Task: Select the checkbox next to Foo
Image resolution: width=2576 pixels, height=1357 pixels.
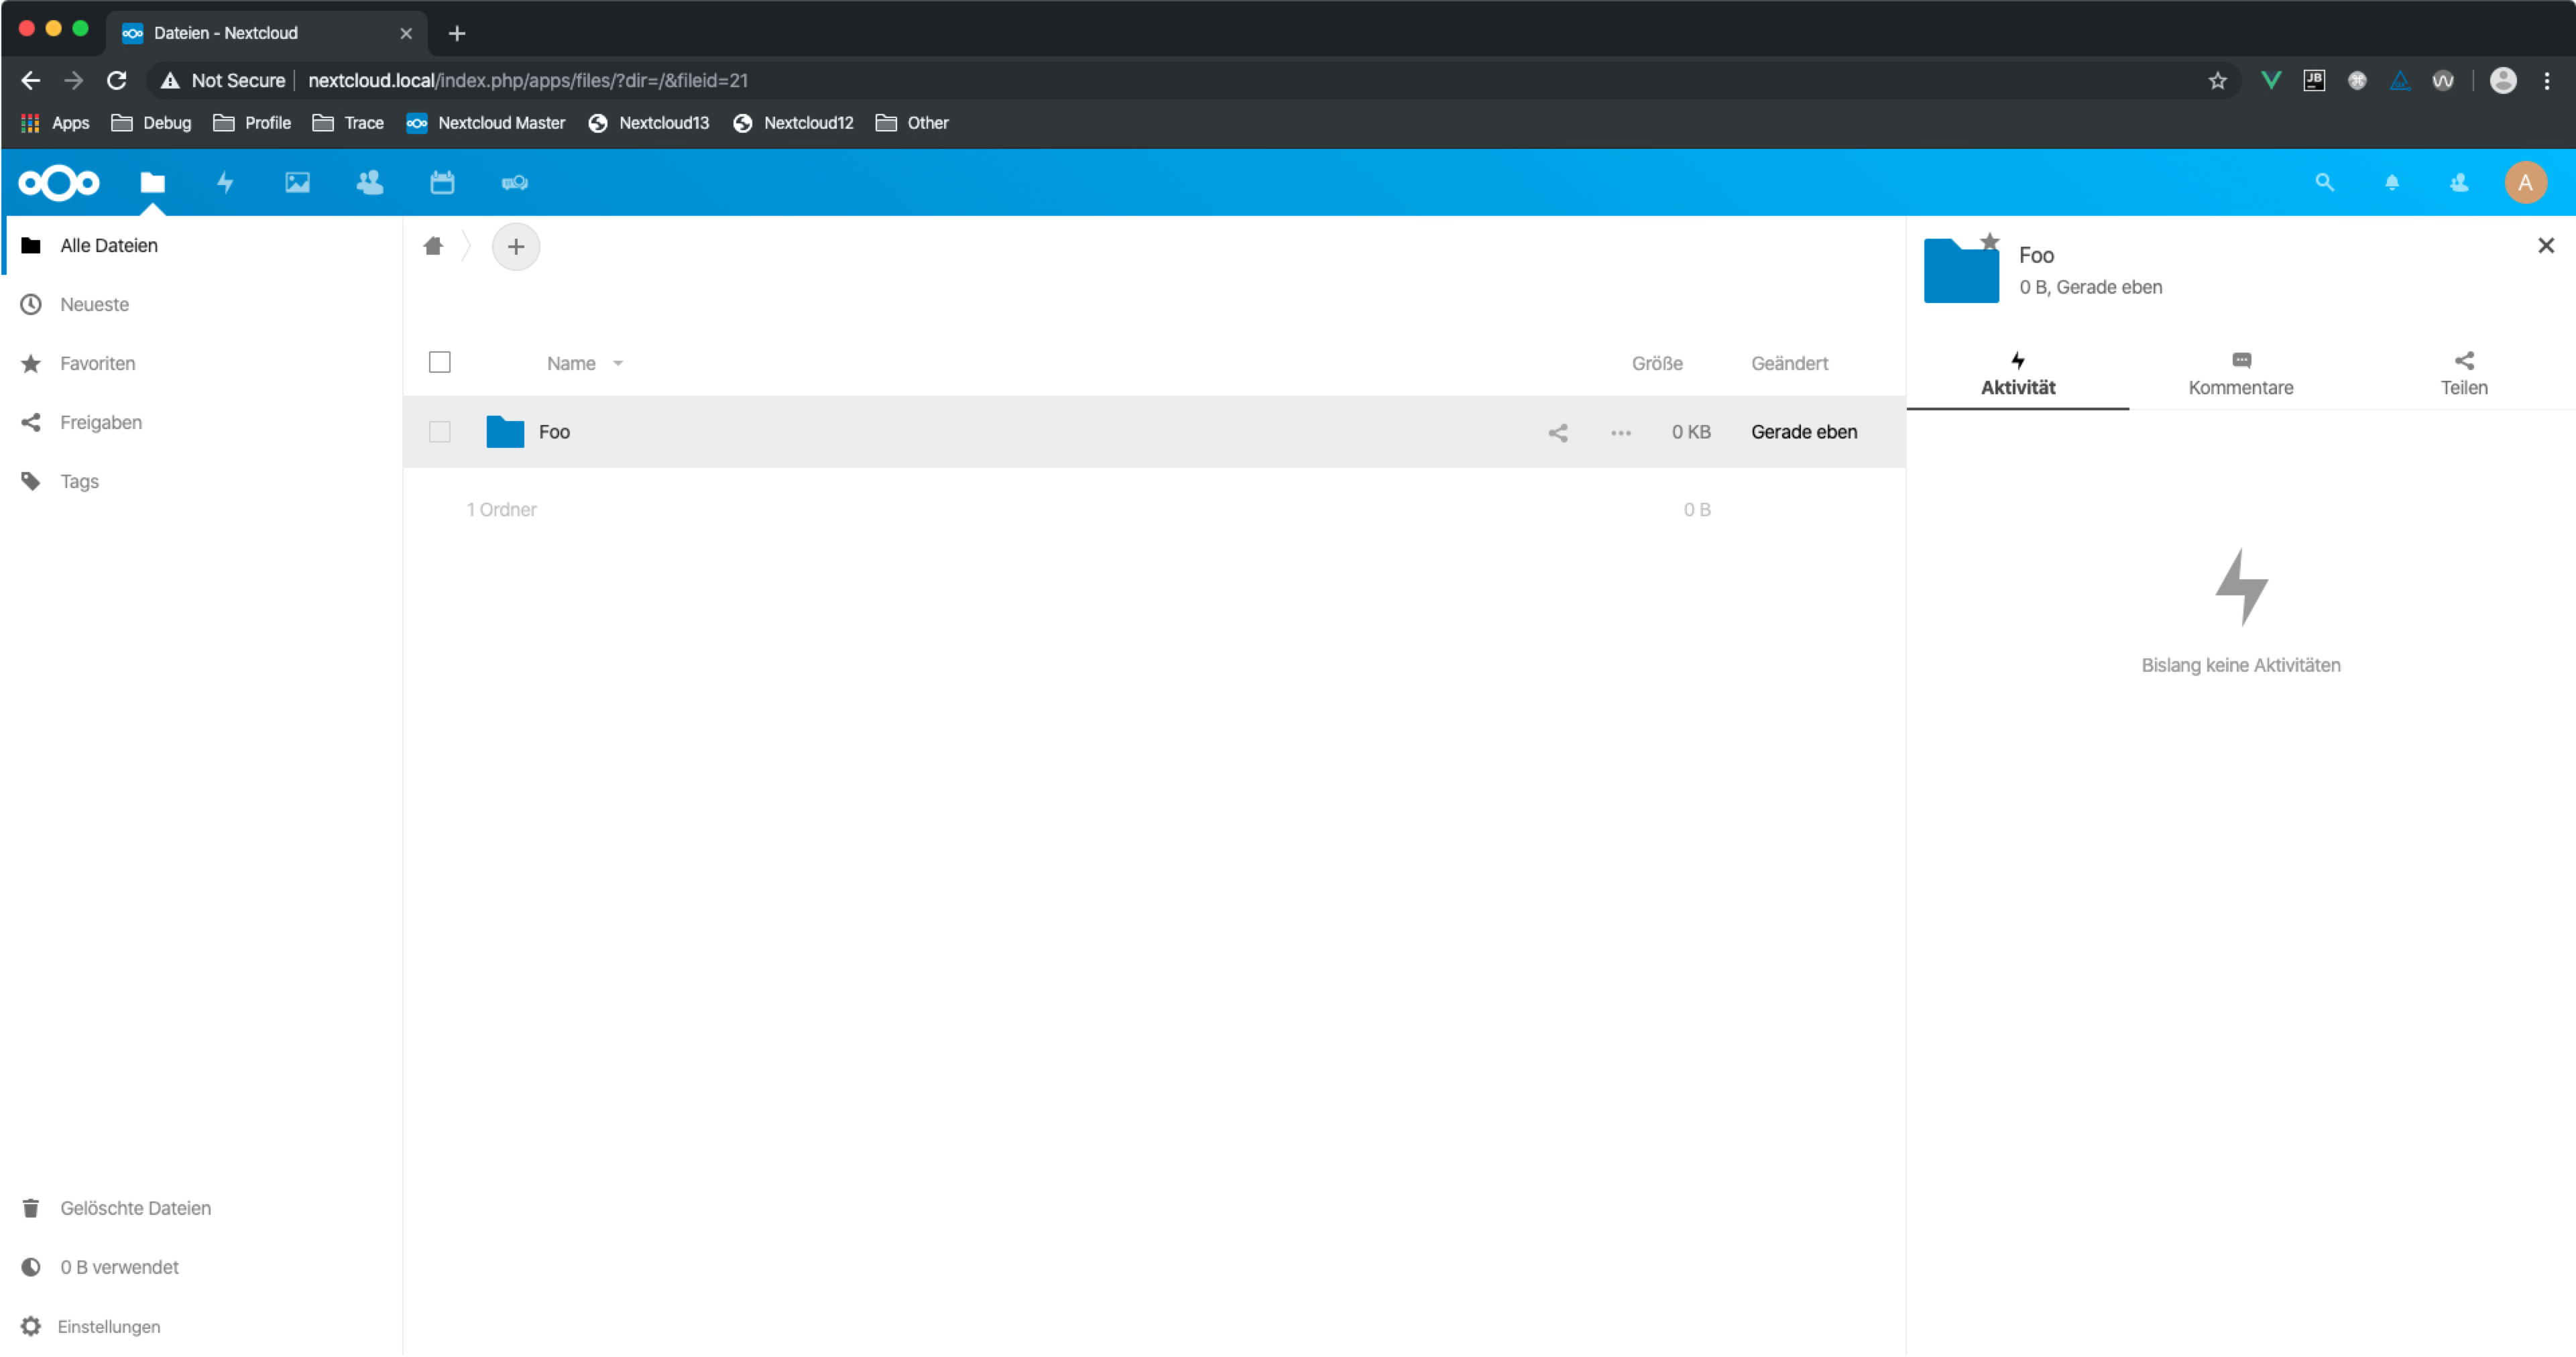Action: (440, 432)
